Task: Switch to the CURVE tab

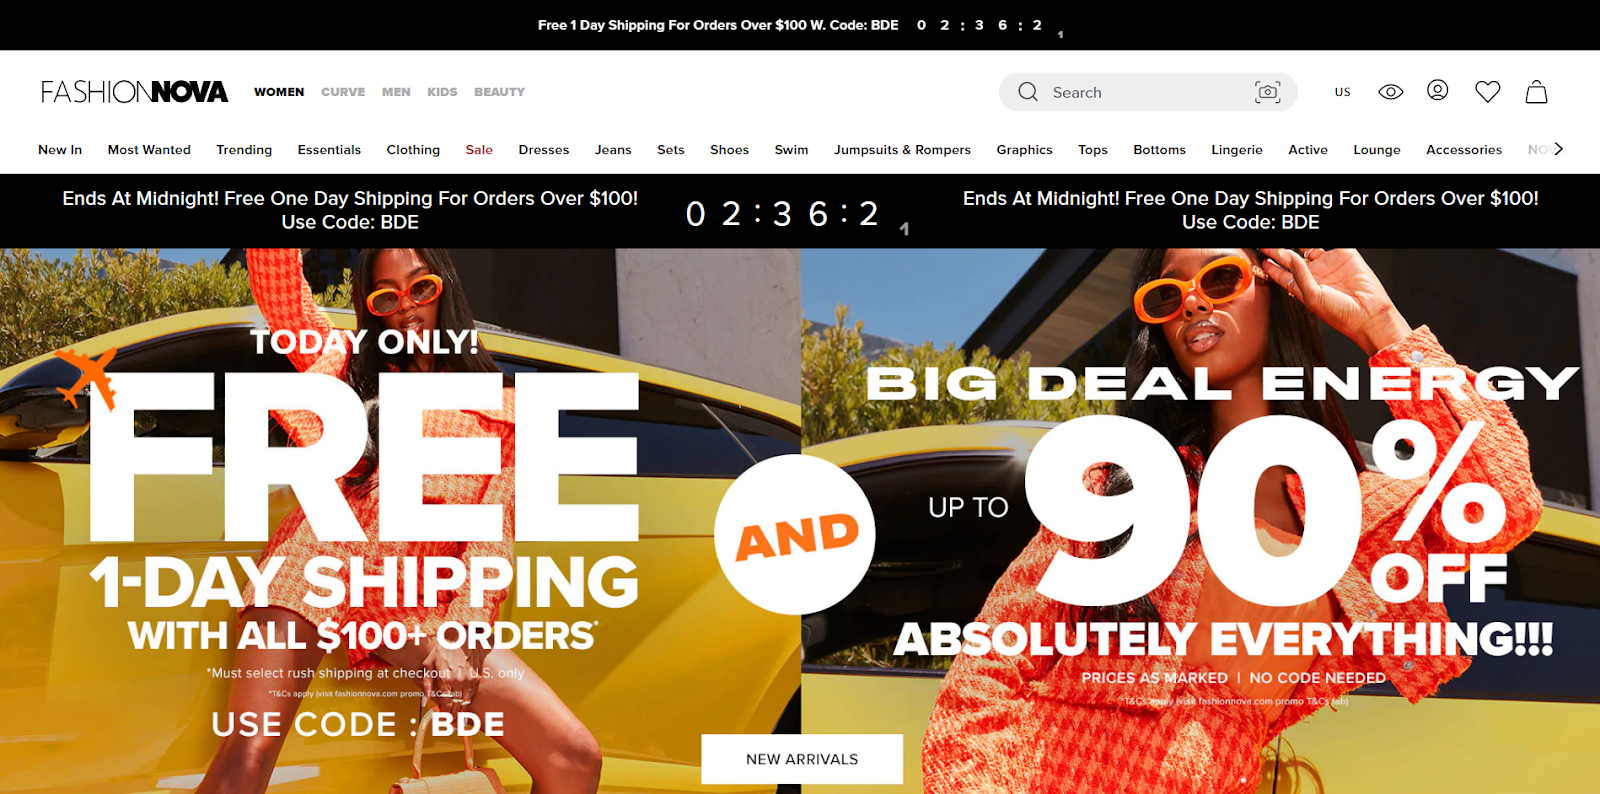Action: [343, 92]
